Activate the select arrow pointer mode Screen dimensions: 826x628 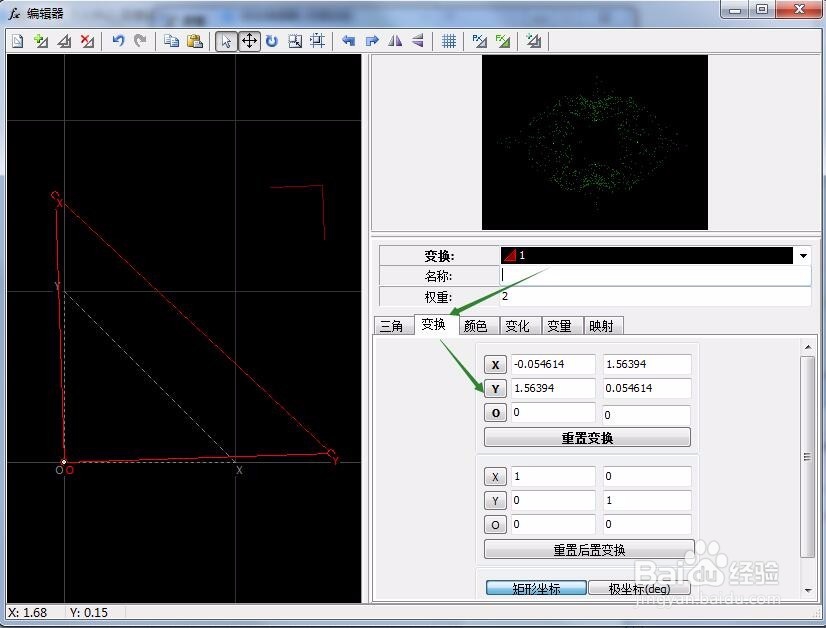click(226, 41)
